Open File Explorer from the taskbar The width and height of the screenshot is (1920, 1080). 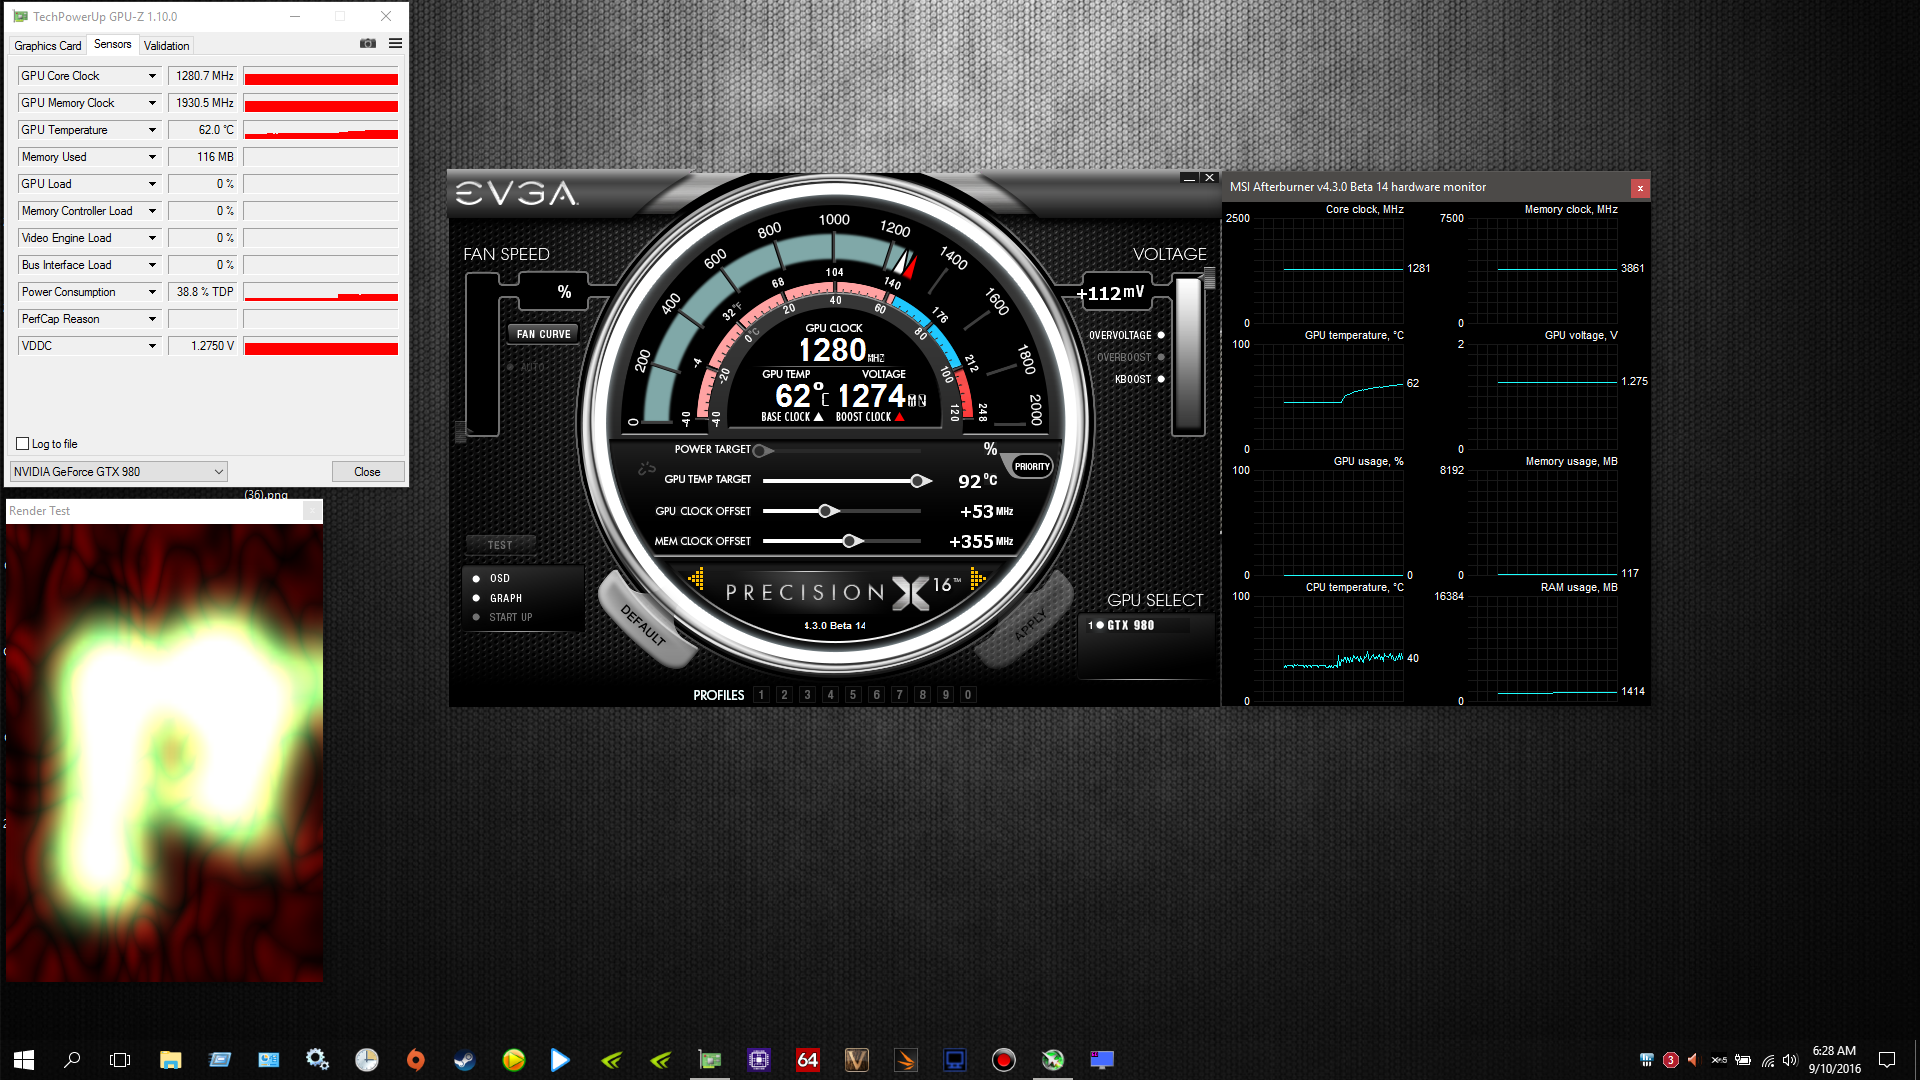171,1059
